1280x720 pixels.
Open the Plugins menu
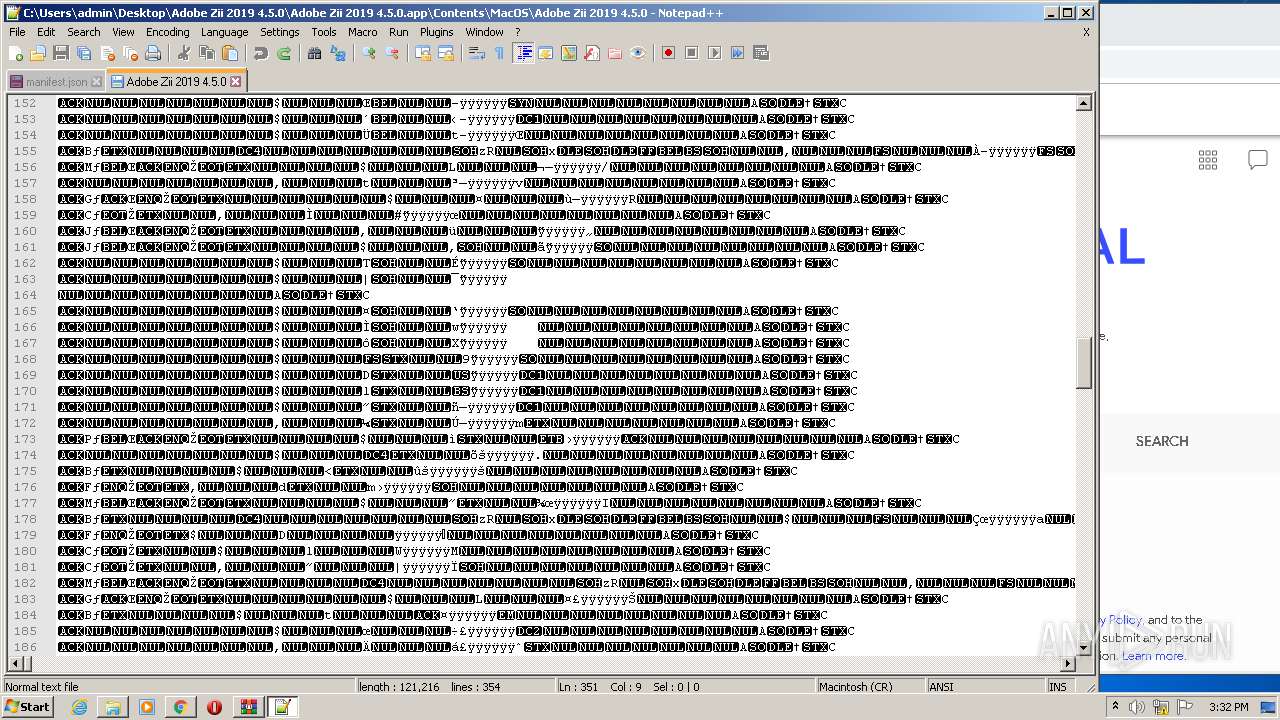[x=436, y=32]
